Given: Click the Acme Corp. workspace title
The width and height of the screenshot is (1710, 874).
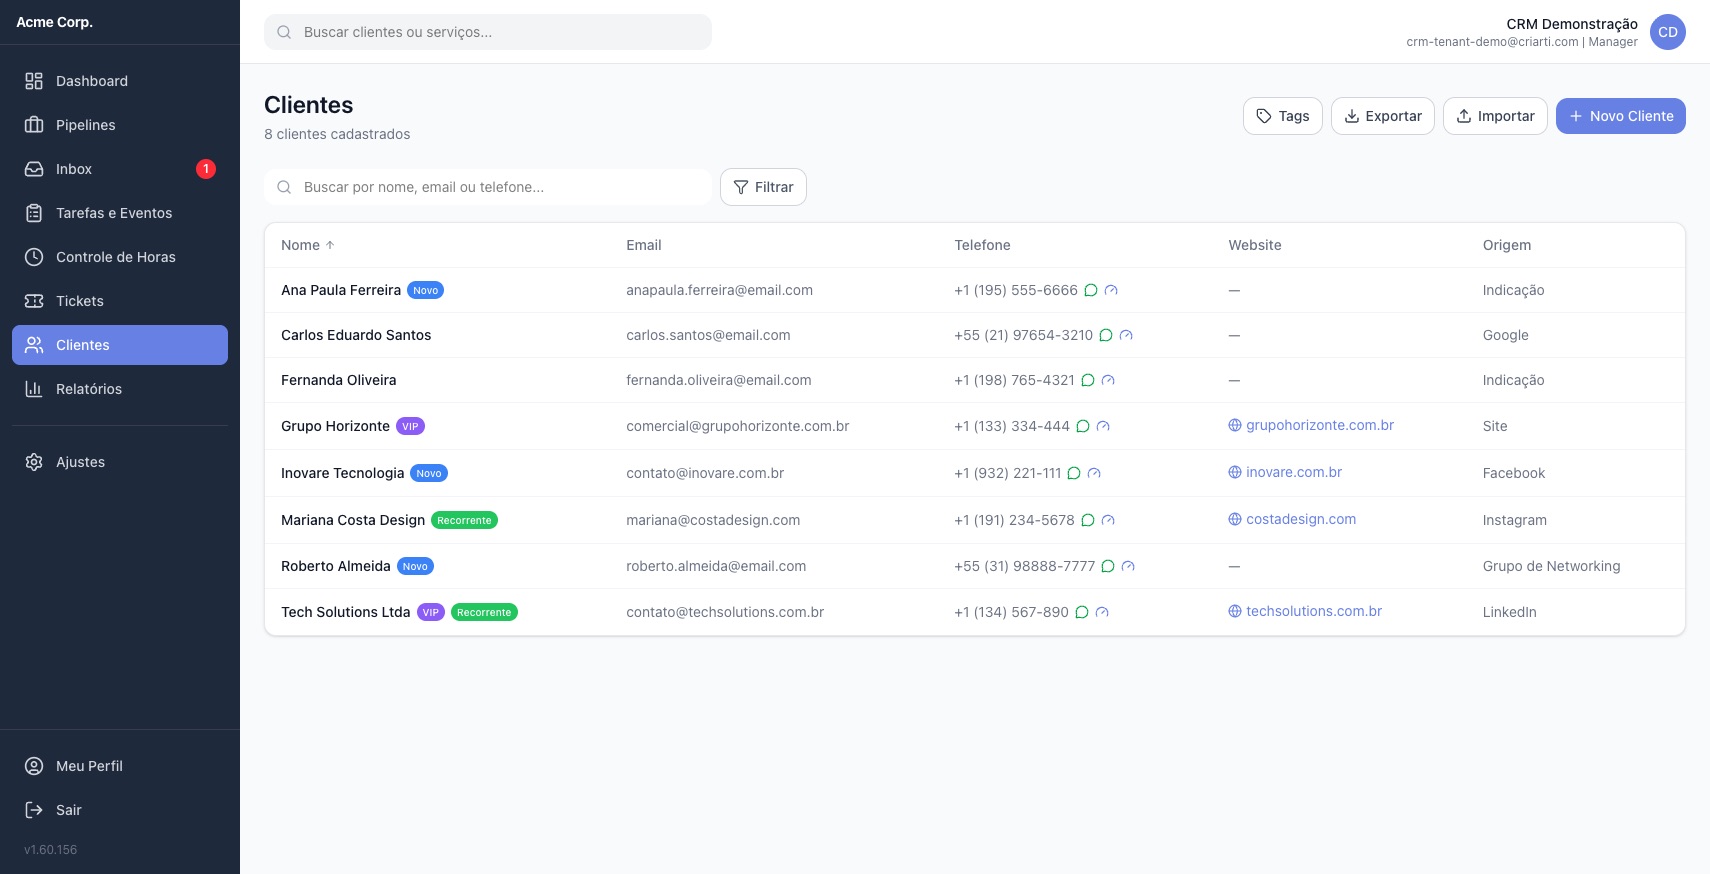Looking at the screenshot, I should [x=54, y=22].
